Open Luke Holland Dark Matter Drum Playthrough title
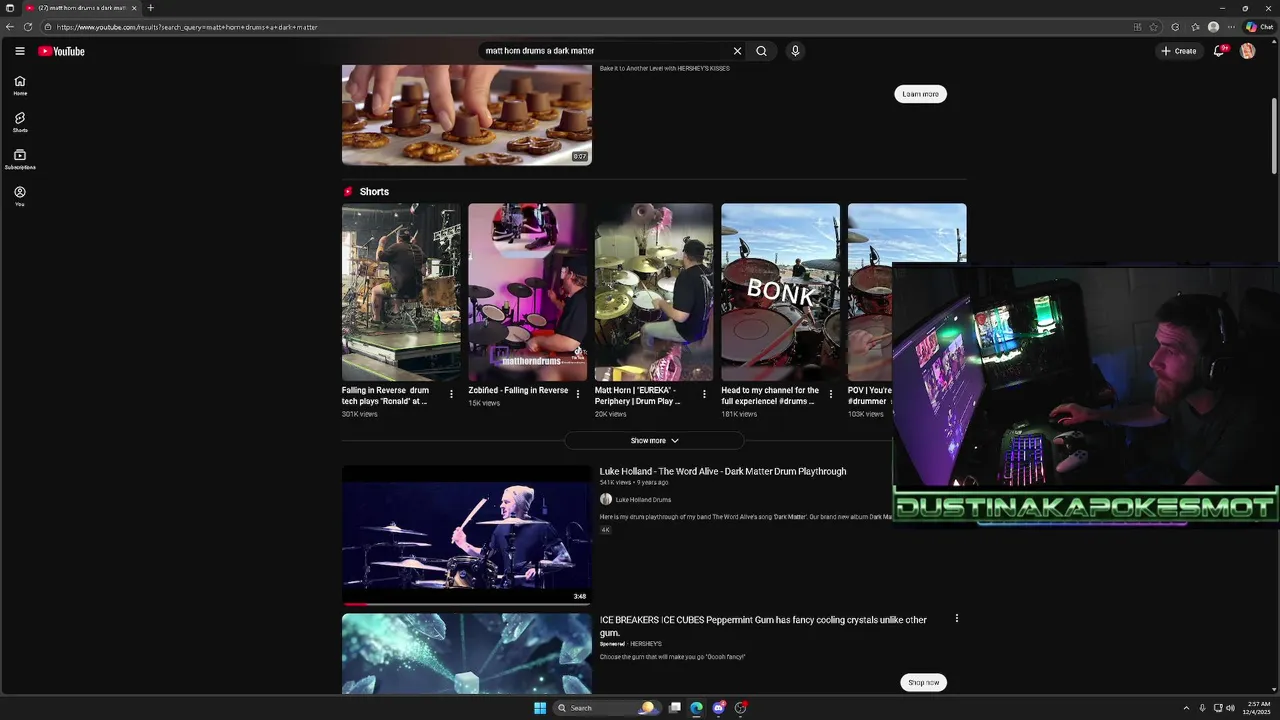Viewport: 1280px width, 720px height. pos(723,471)
